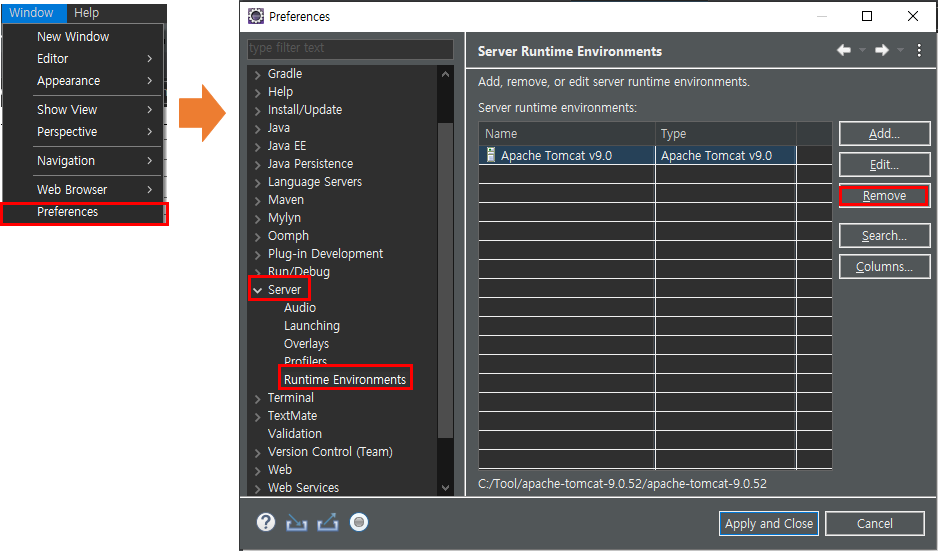Select Preferences in the Window menu
The width and height of the screenshot is (938, 551).
[x=83, y=212]
